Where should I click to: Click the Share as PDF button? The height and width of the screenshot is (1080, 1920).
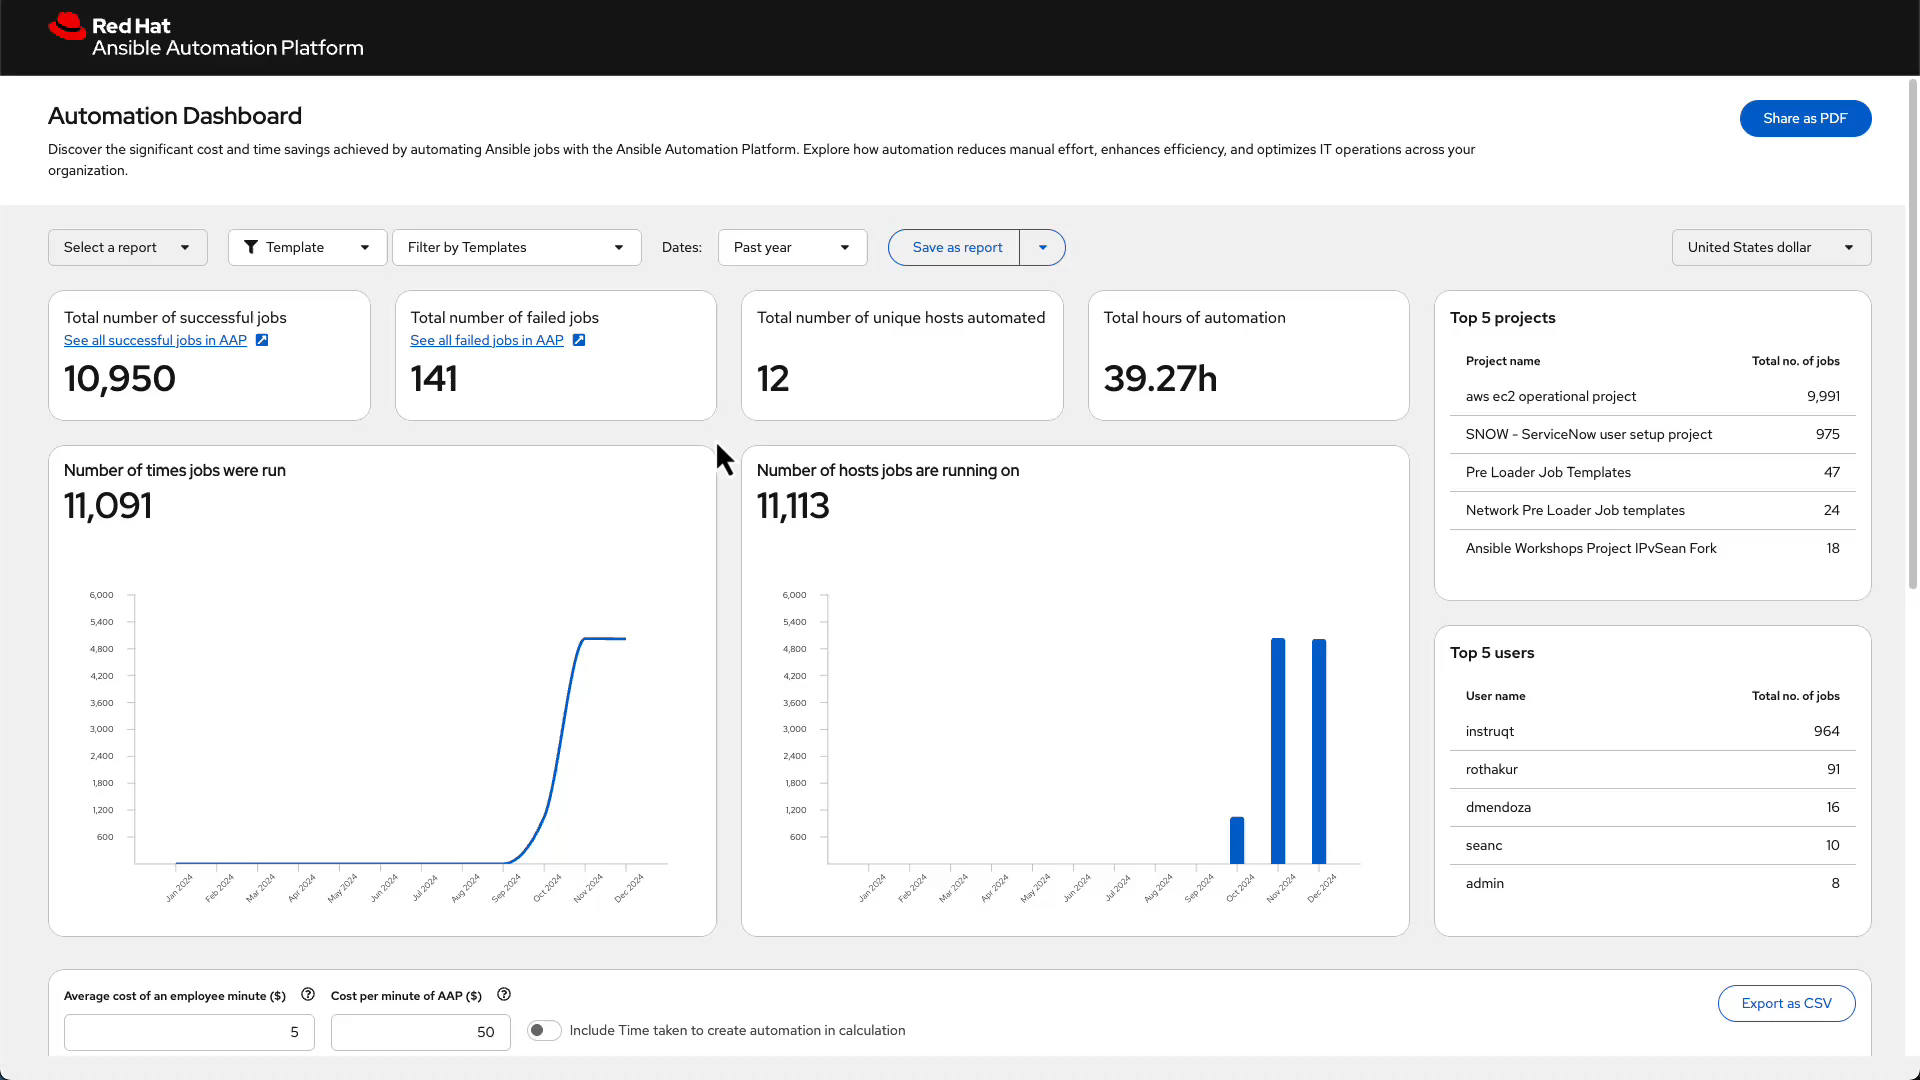point(1805,118)
